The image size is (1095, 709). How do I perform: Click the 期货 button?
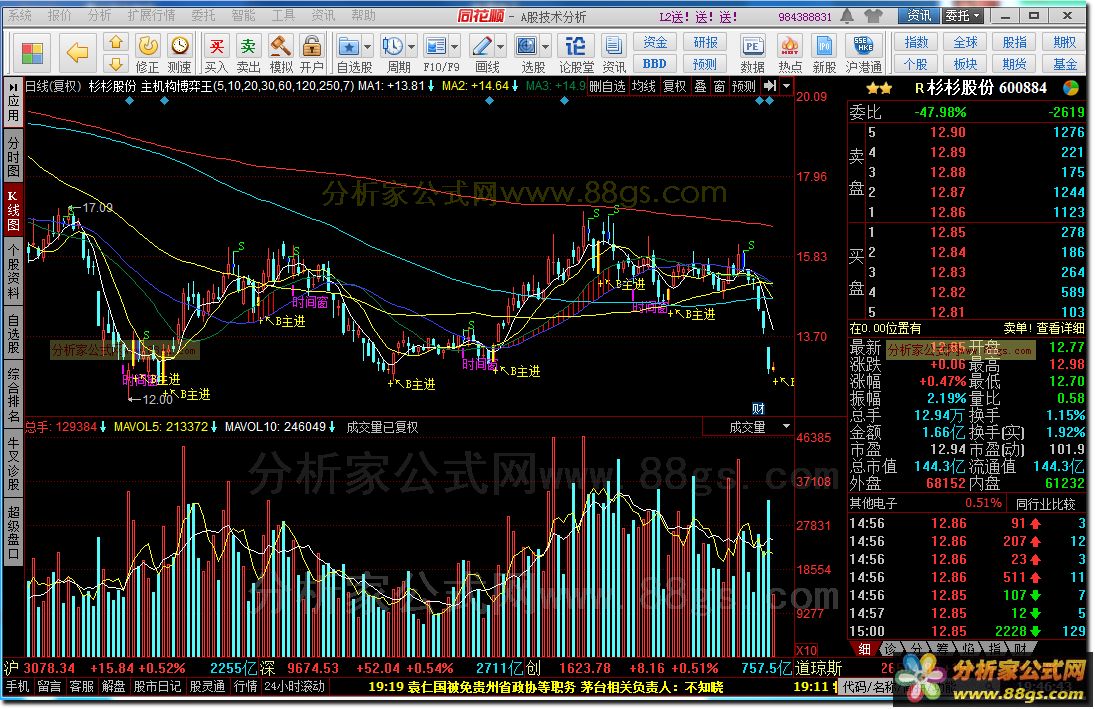point(1015,64)
